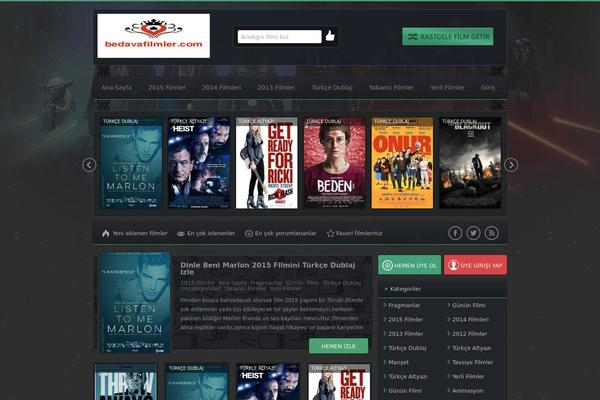Screen dimensions: 600x400
Task: Select Favori filmleriniz tab
Action: coord(355,233)
